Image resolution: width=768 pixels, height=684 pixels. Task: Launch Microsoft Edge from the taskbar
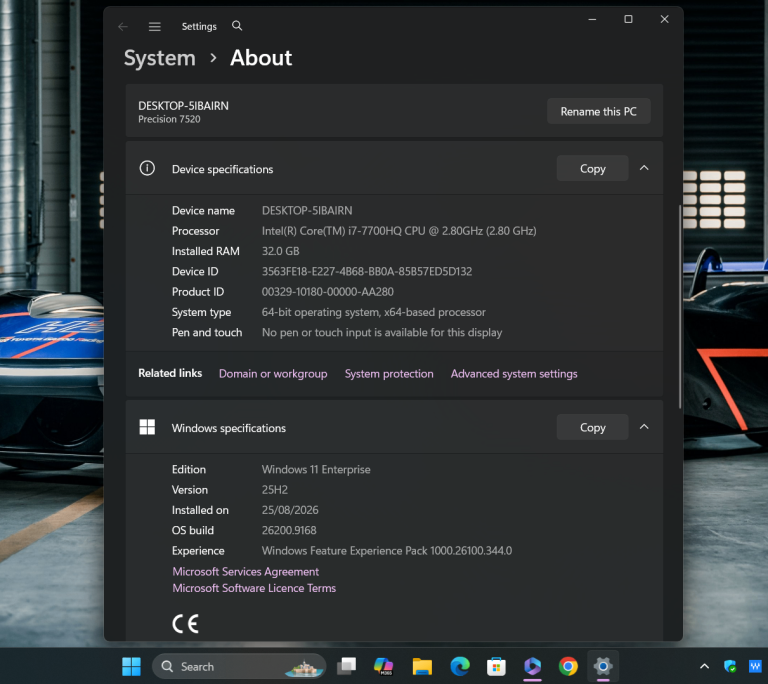point(459,666)
